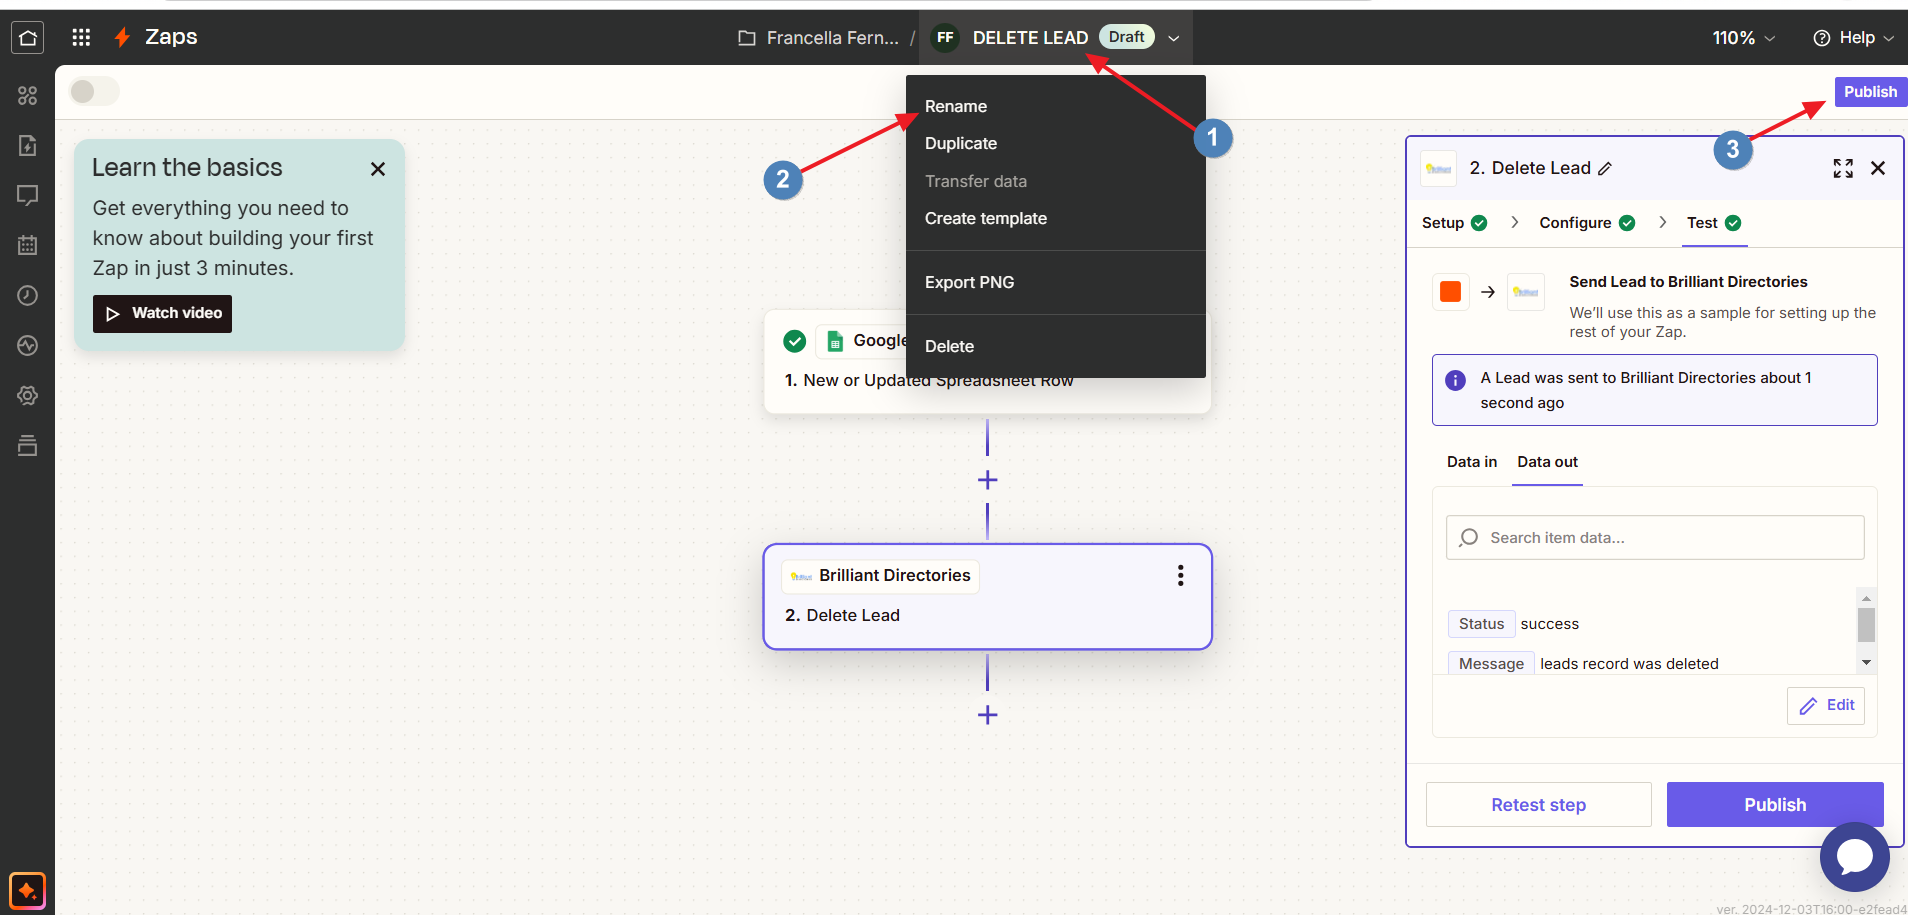Close the Delete Lead step panel
The width and height of the screenshot is (1908, 915).
[x=1878, y=168]
